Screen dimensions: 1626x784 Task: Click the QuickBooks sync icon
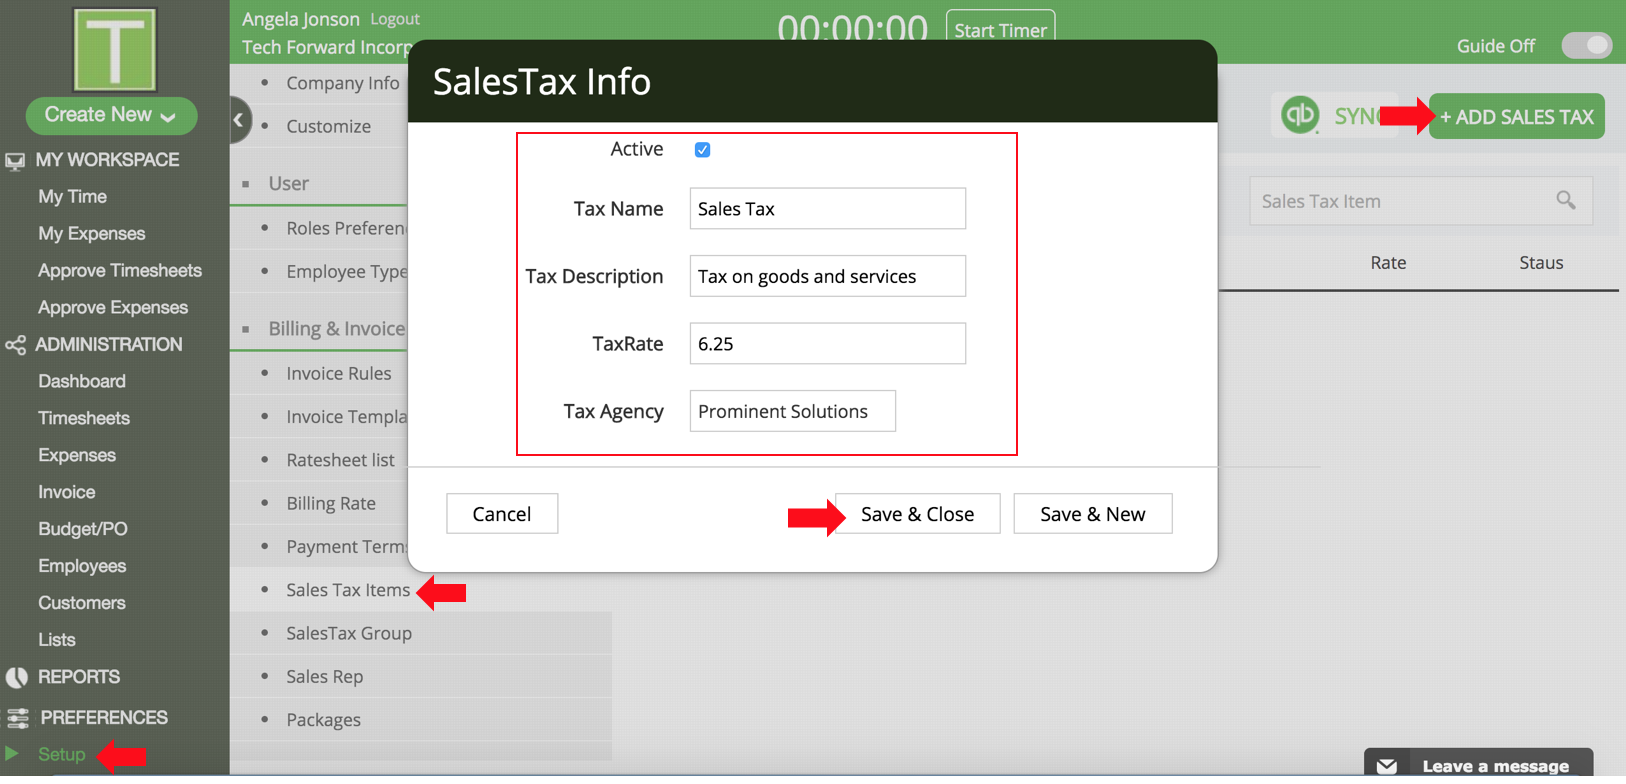(1300, 115)
